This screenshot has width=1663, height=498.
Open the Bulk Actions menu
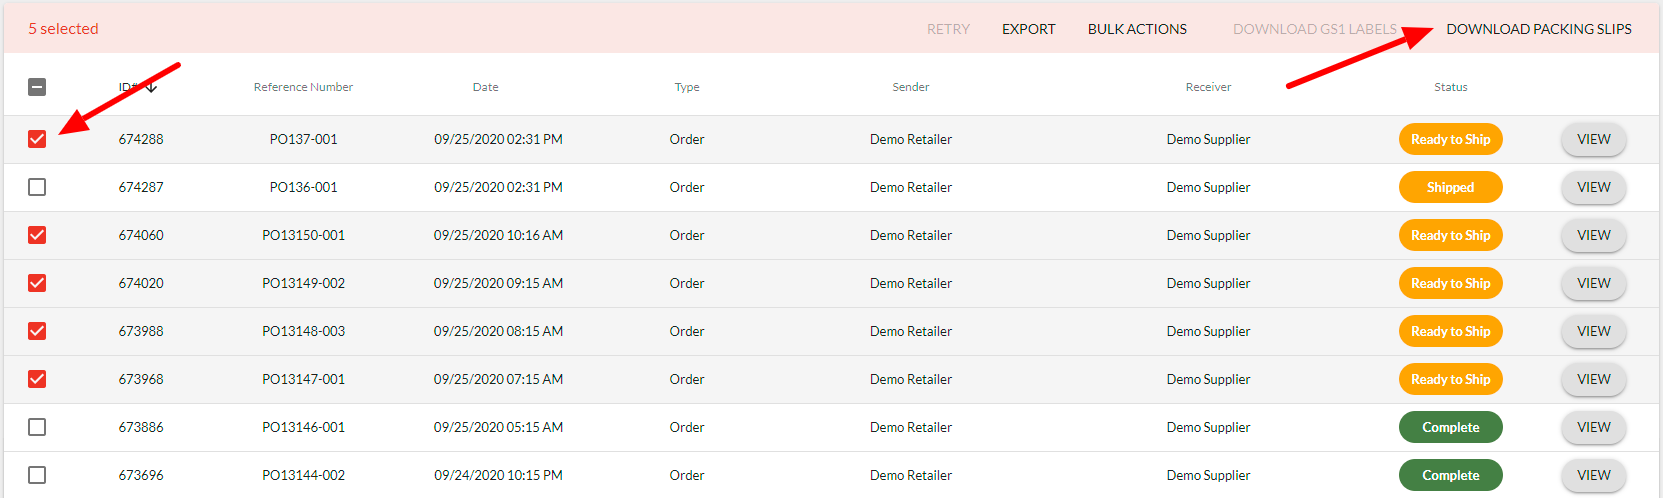click(x=1137, y=29)
